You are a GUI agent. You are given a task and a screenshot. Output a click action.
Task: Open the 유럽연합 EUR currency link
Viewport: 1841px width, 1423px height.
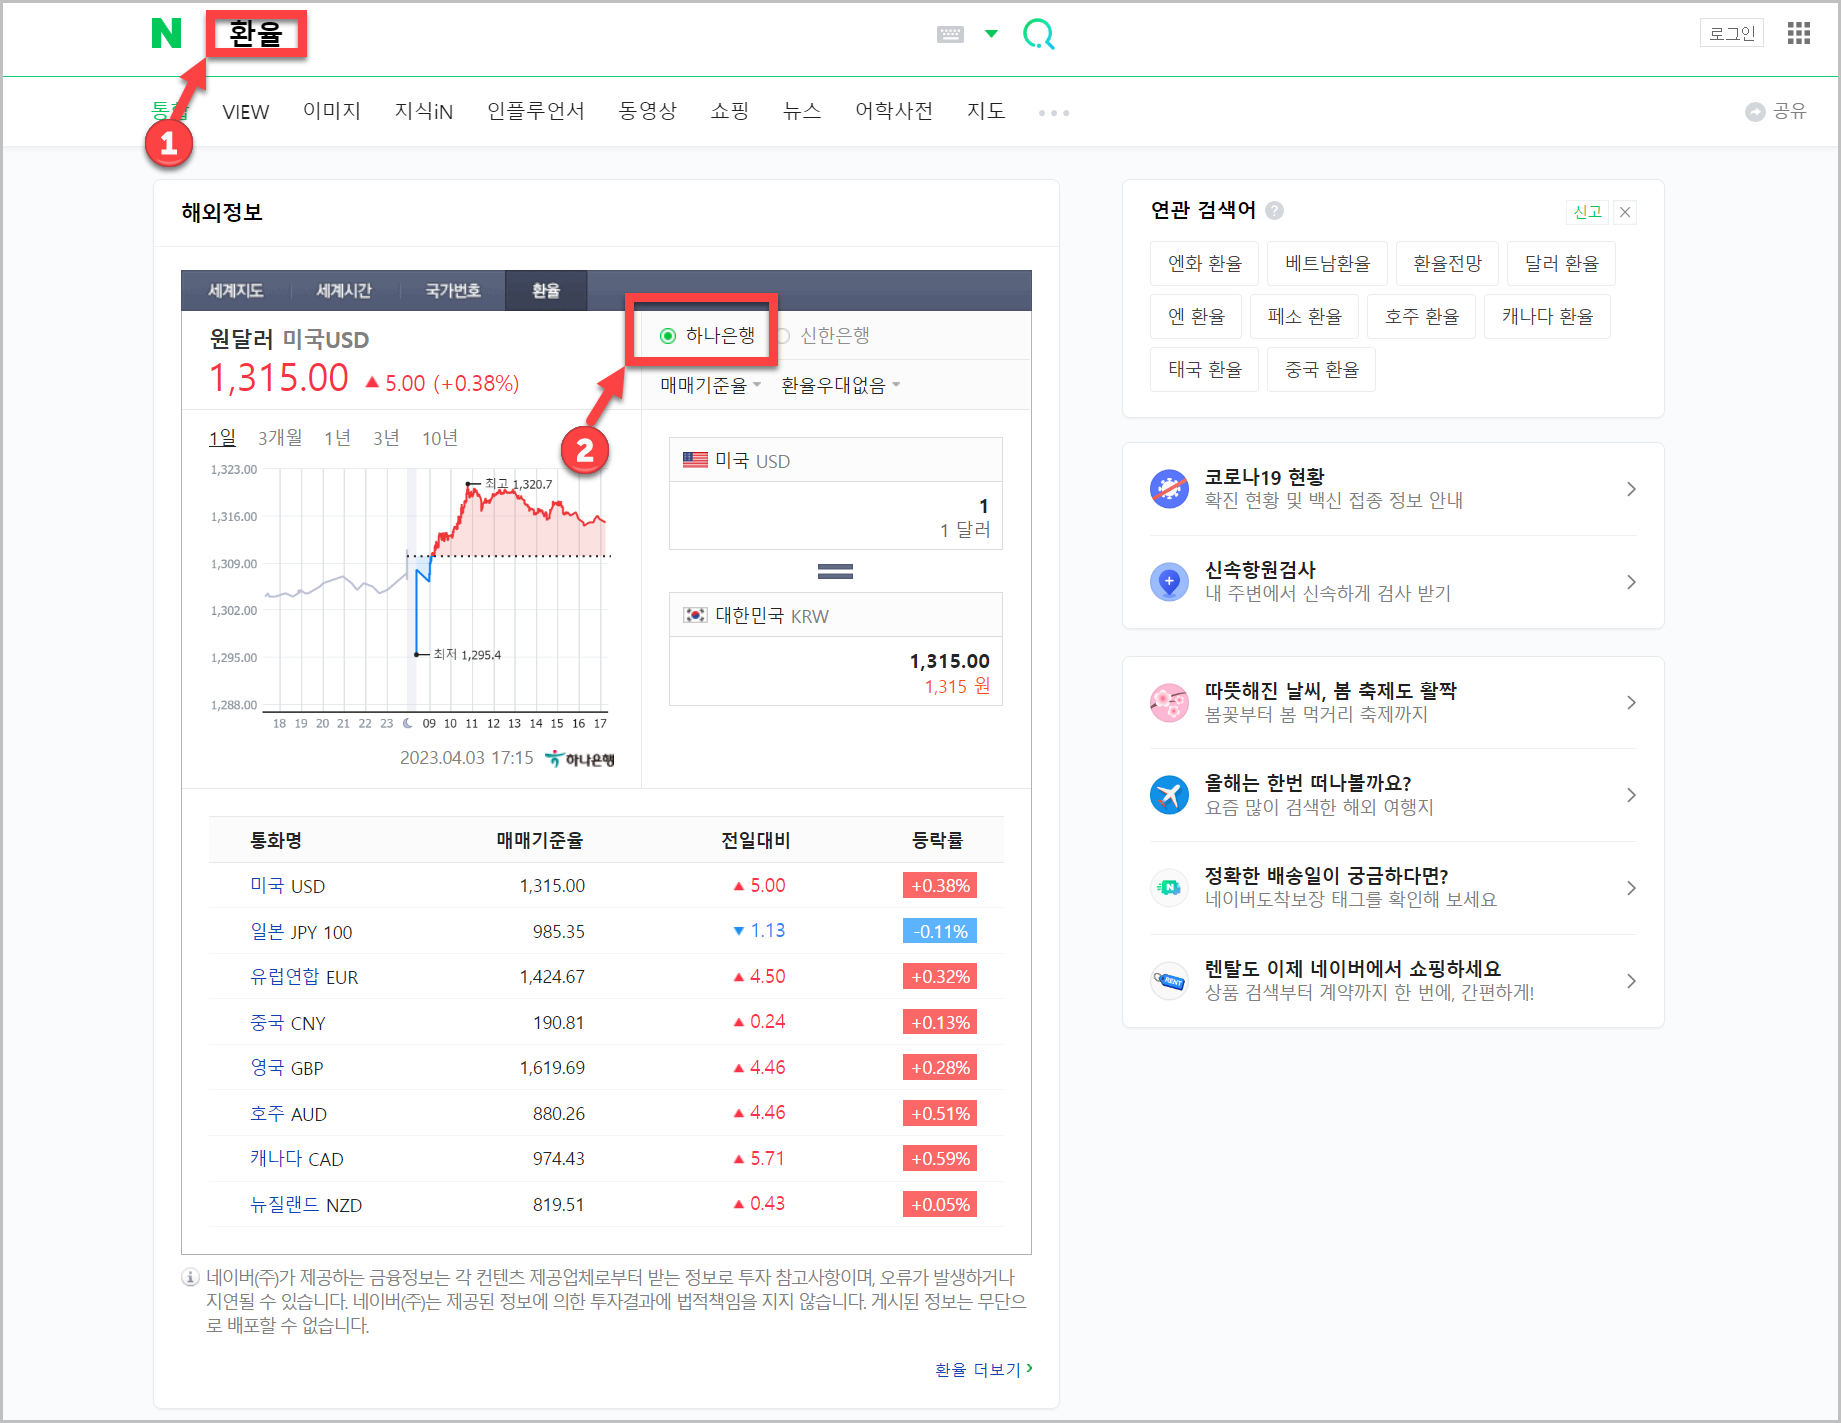tap(304, 977)
